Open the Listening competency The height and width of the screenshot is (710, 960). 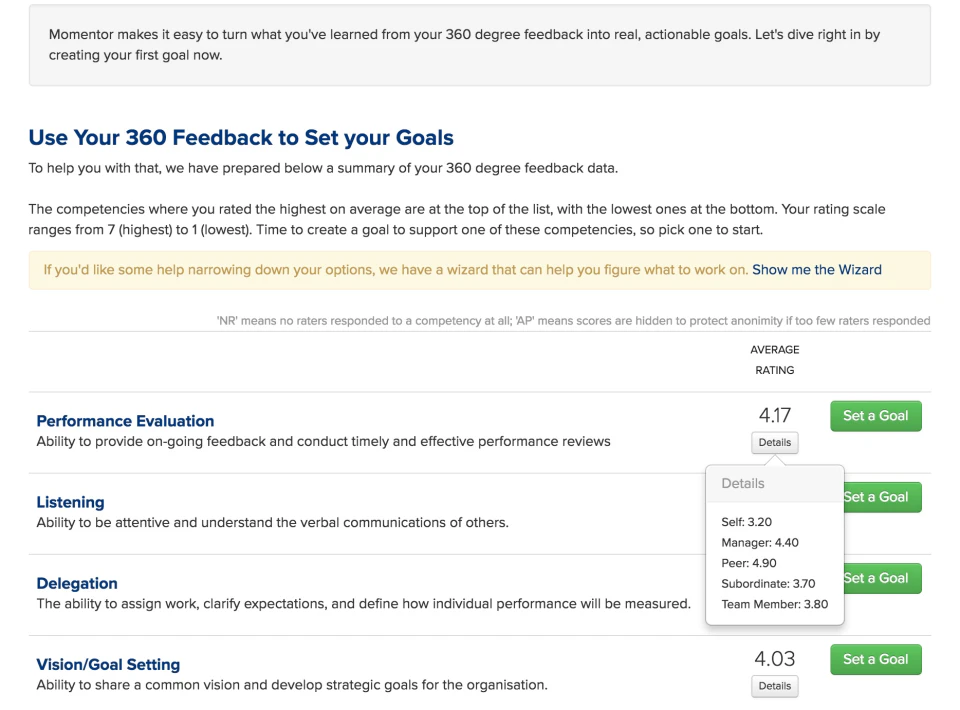70,502
